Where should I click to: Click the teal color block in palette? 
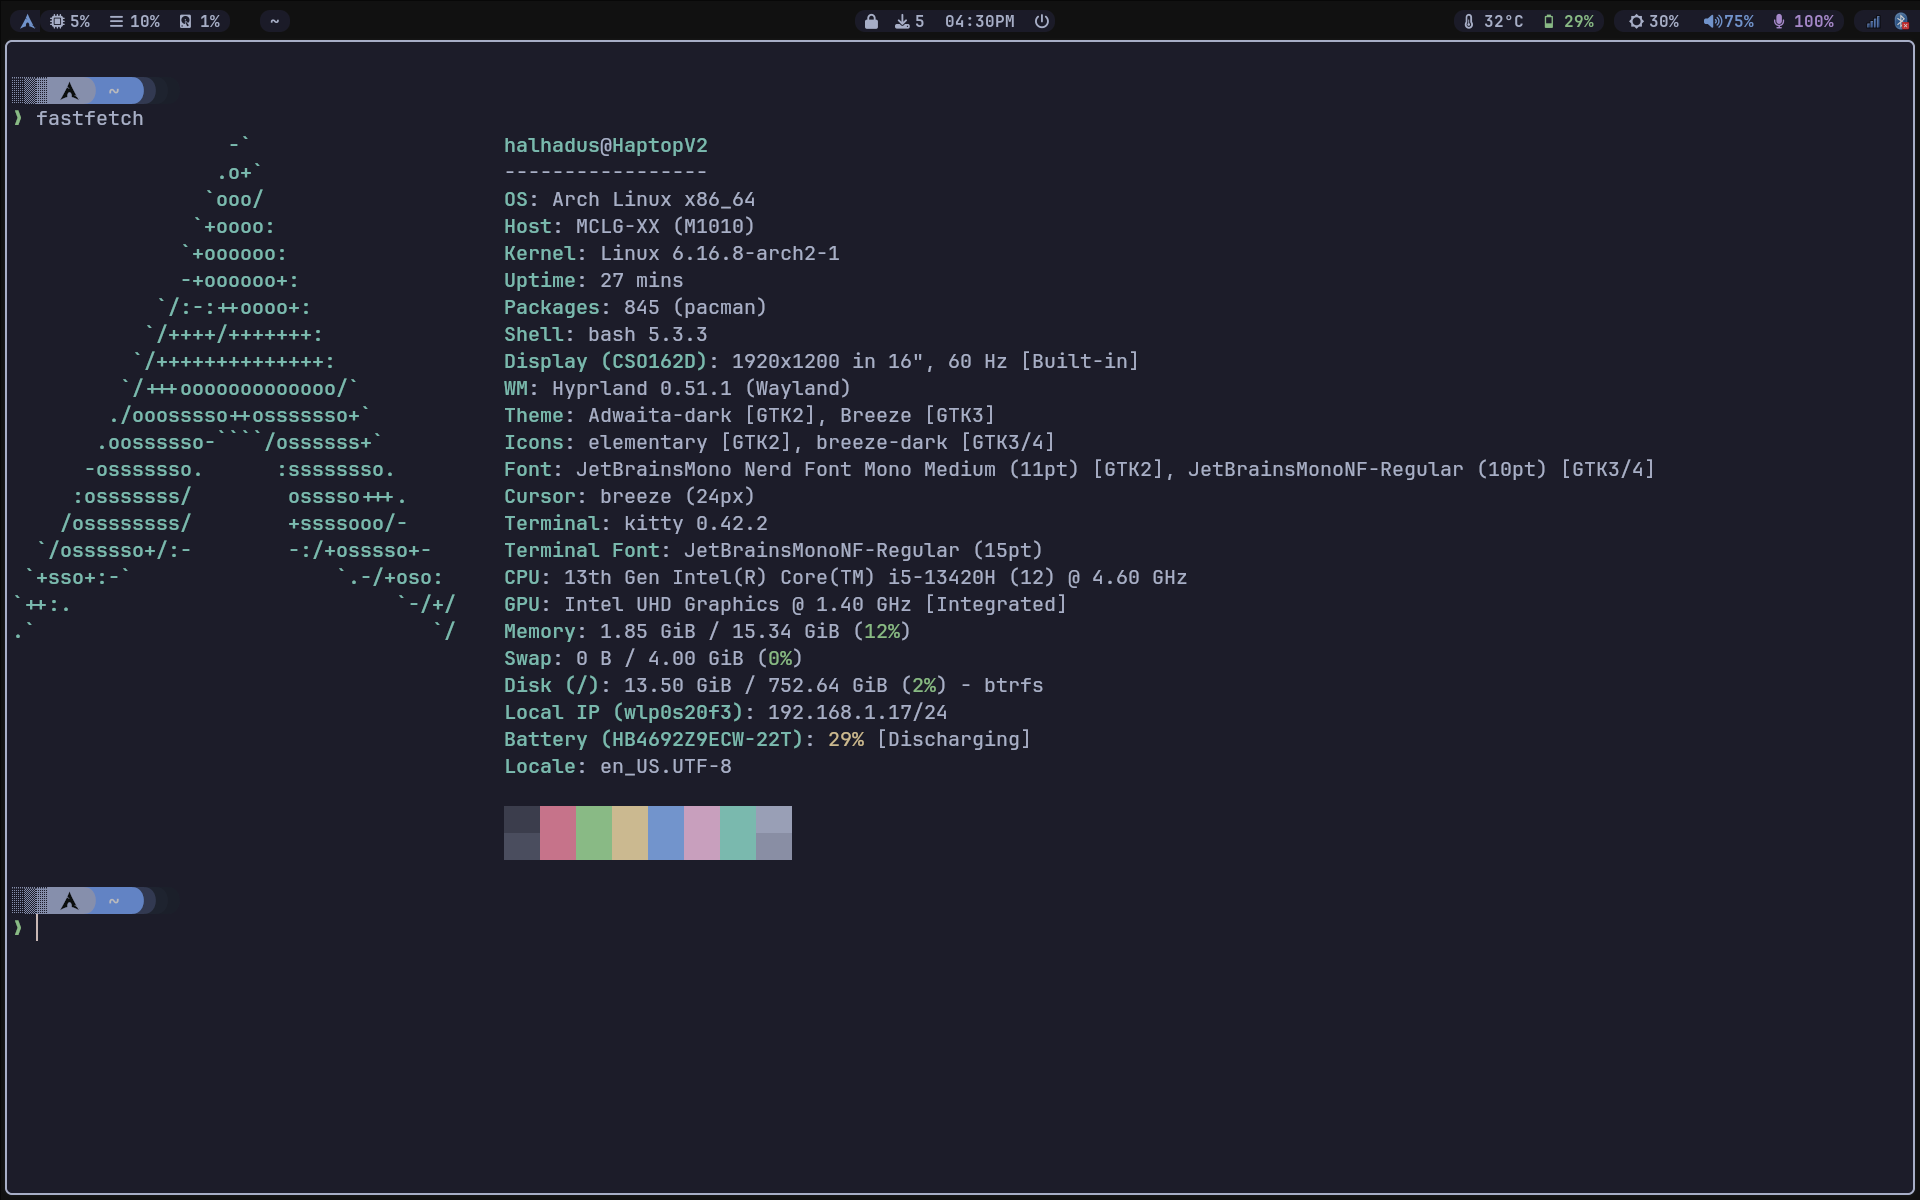point(738,833)
